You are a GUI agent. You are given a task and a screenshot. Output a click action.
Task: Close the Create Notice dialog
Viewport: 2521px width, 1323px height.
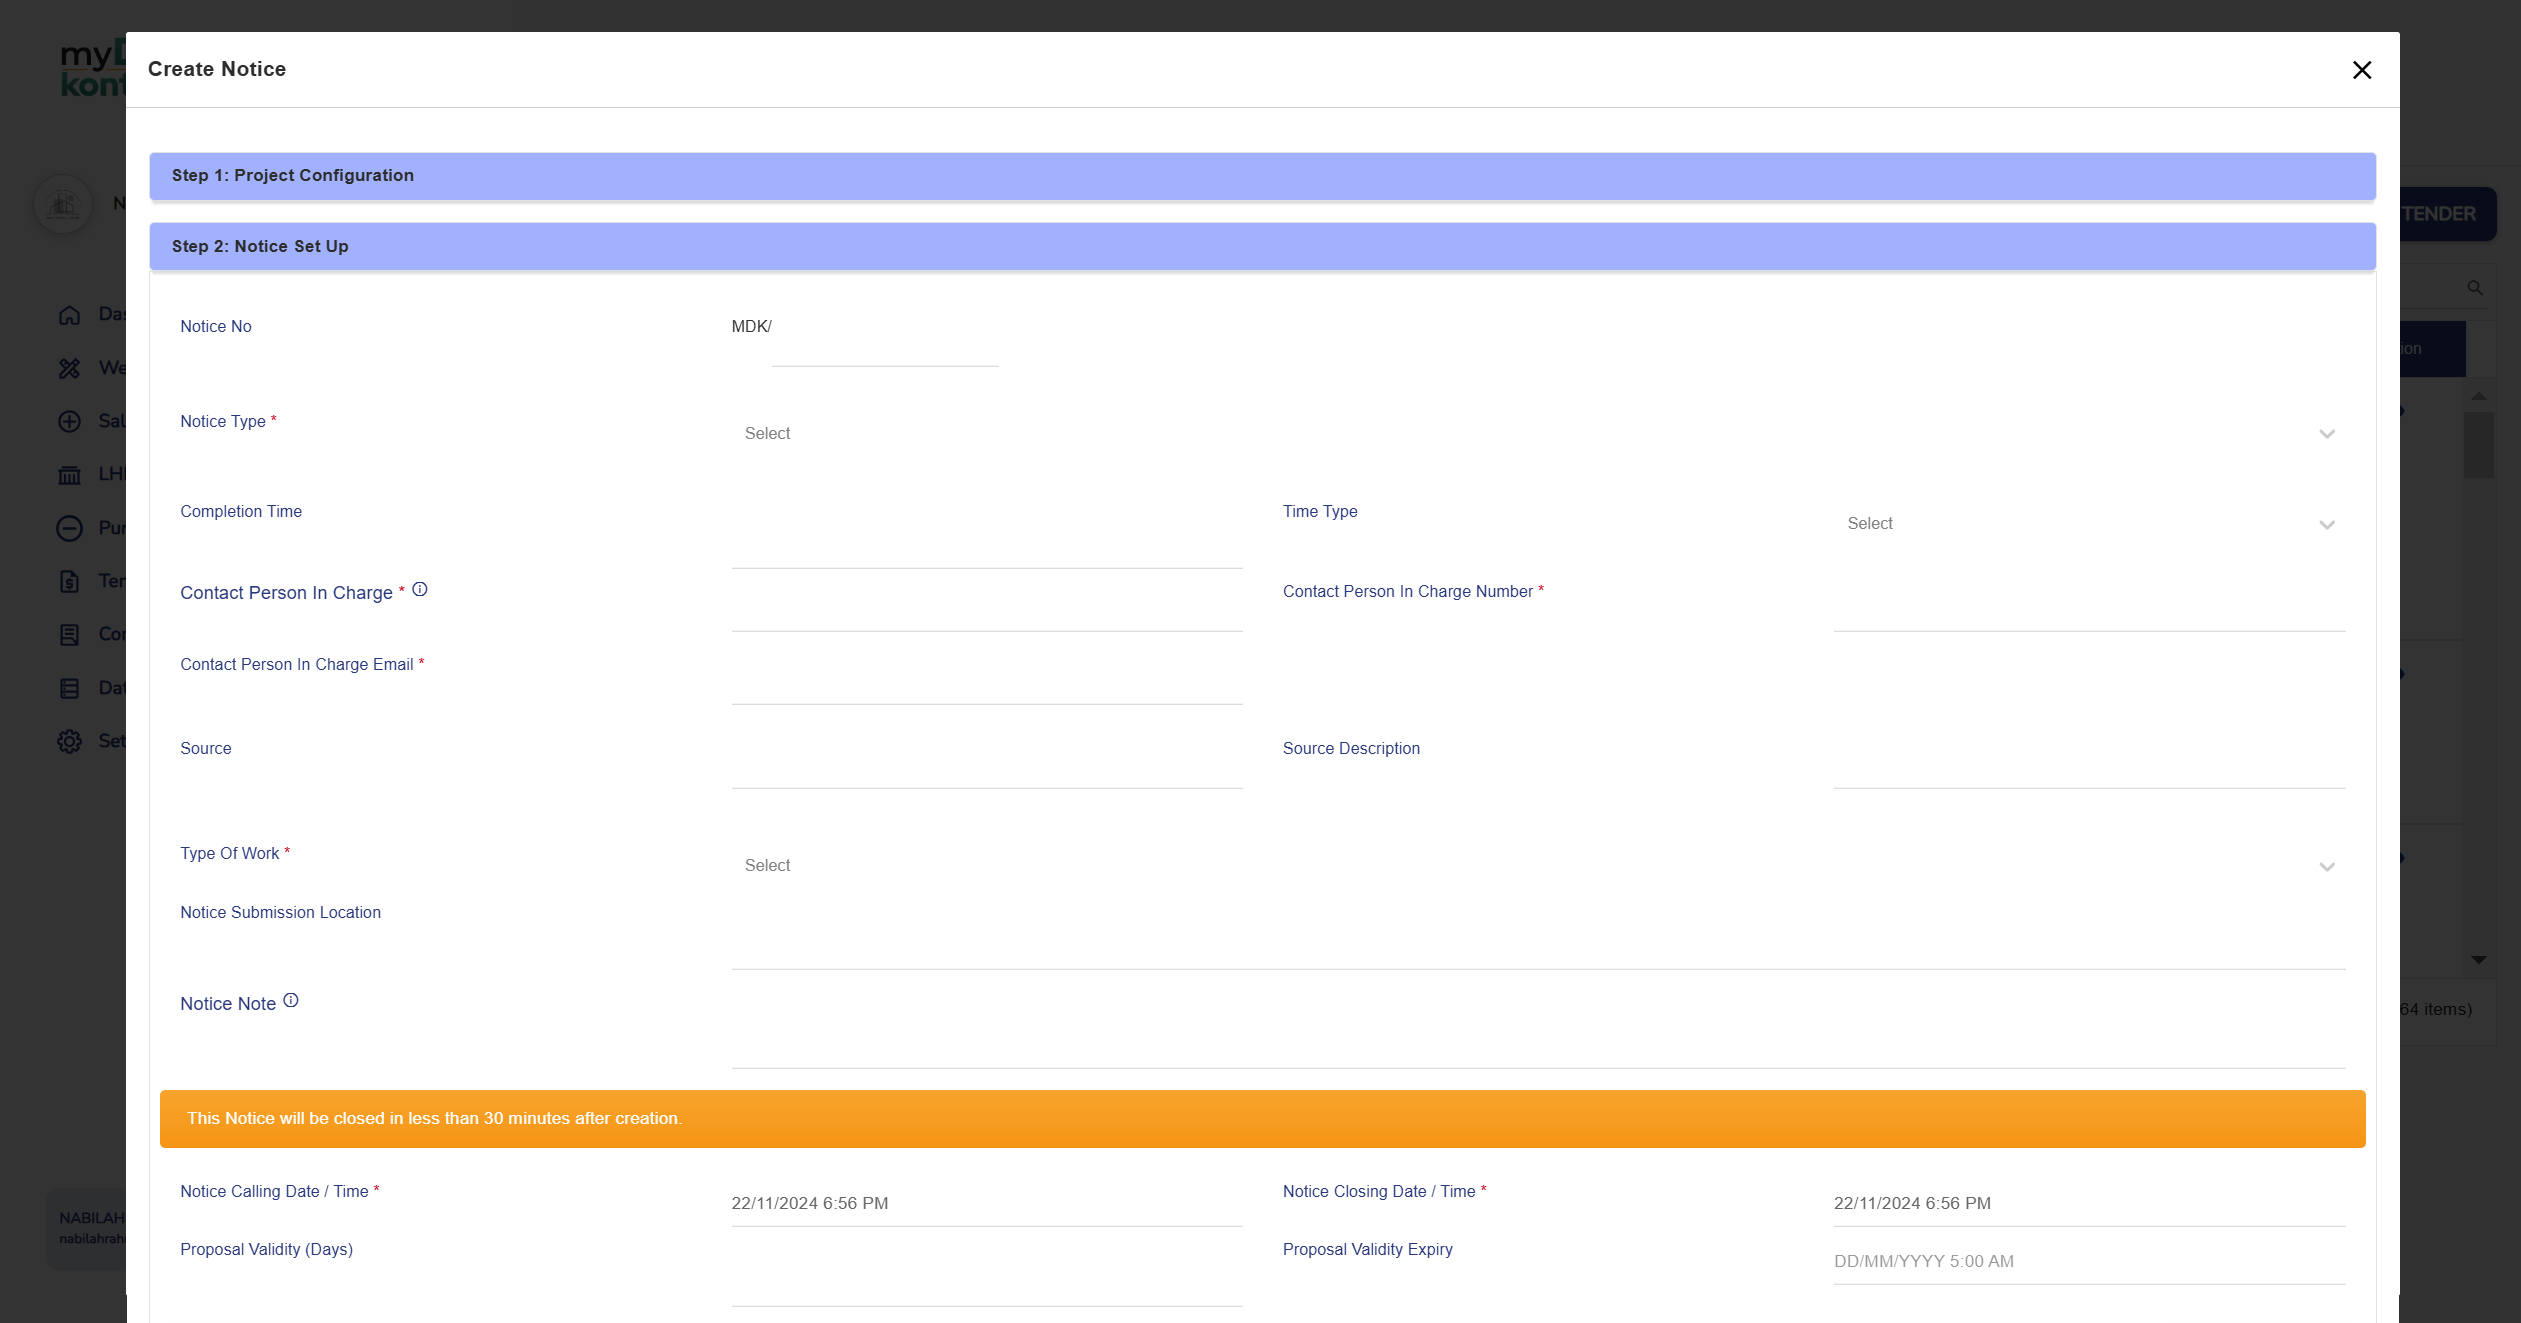[2361, 70]
